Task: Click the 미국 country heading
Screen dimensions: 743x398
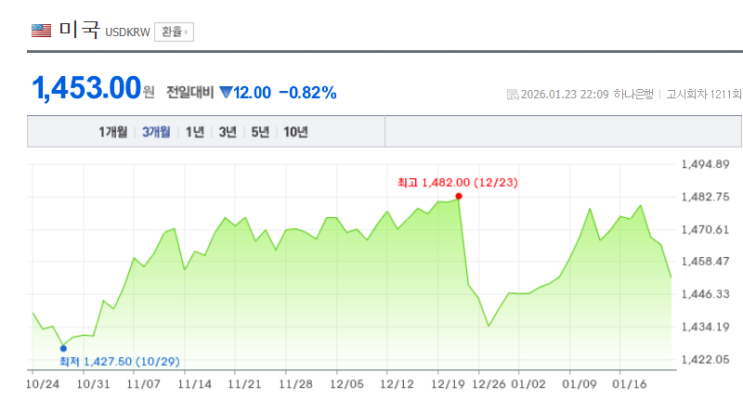Action: [x=79, y=30]
